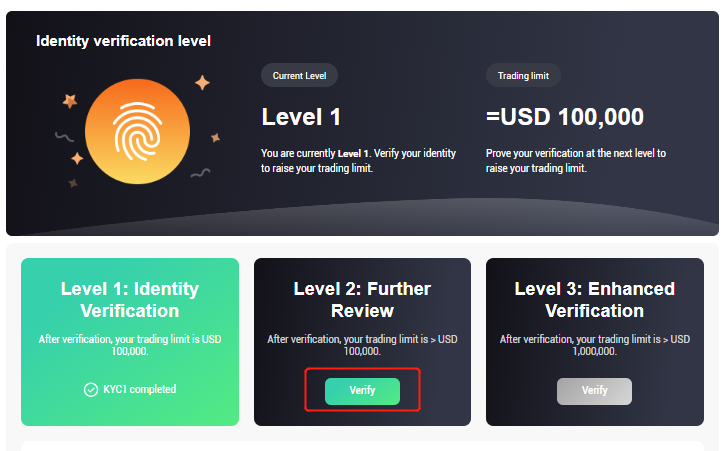Click the large Level 1 heading text

coord(301,117)
